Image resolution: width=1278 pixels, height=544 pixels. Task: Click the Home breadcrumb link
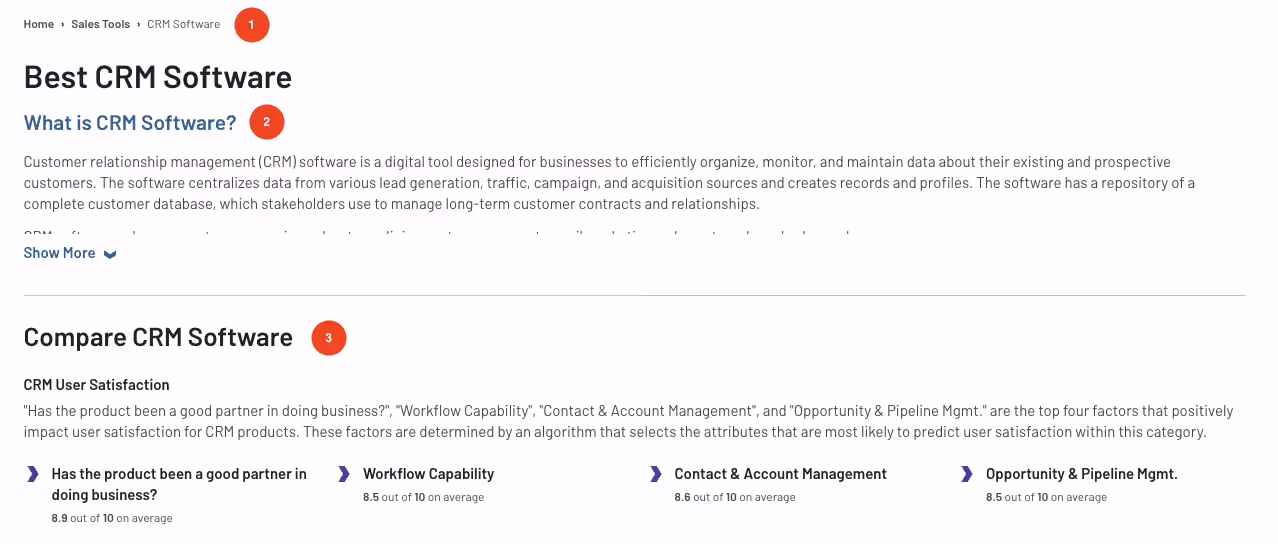pyautogui.click(x=39, y=24)
